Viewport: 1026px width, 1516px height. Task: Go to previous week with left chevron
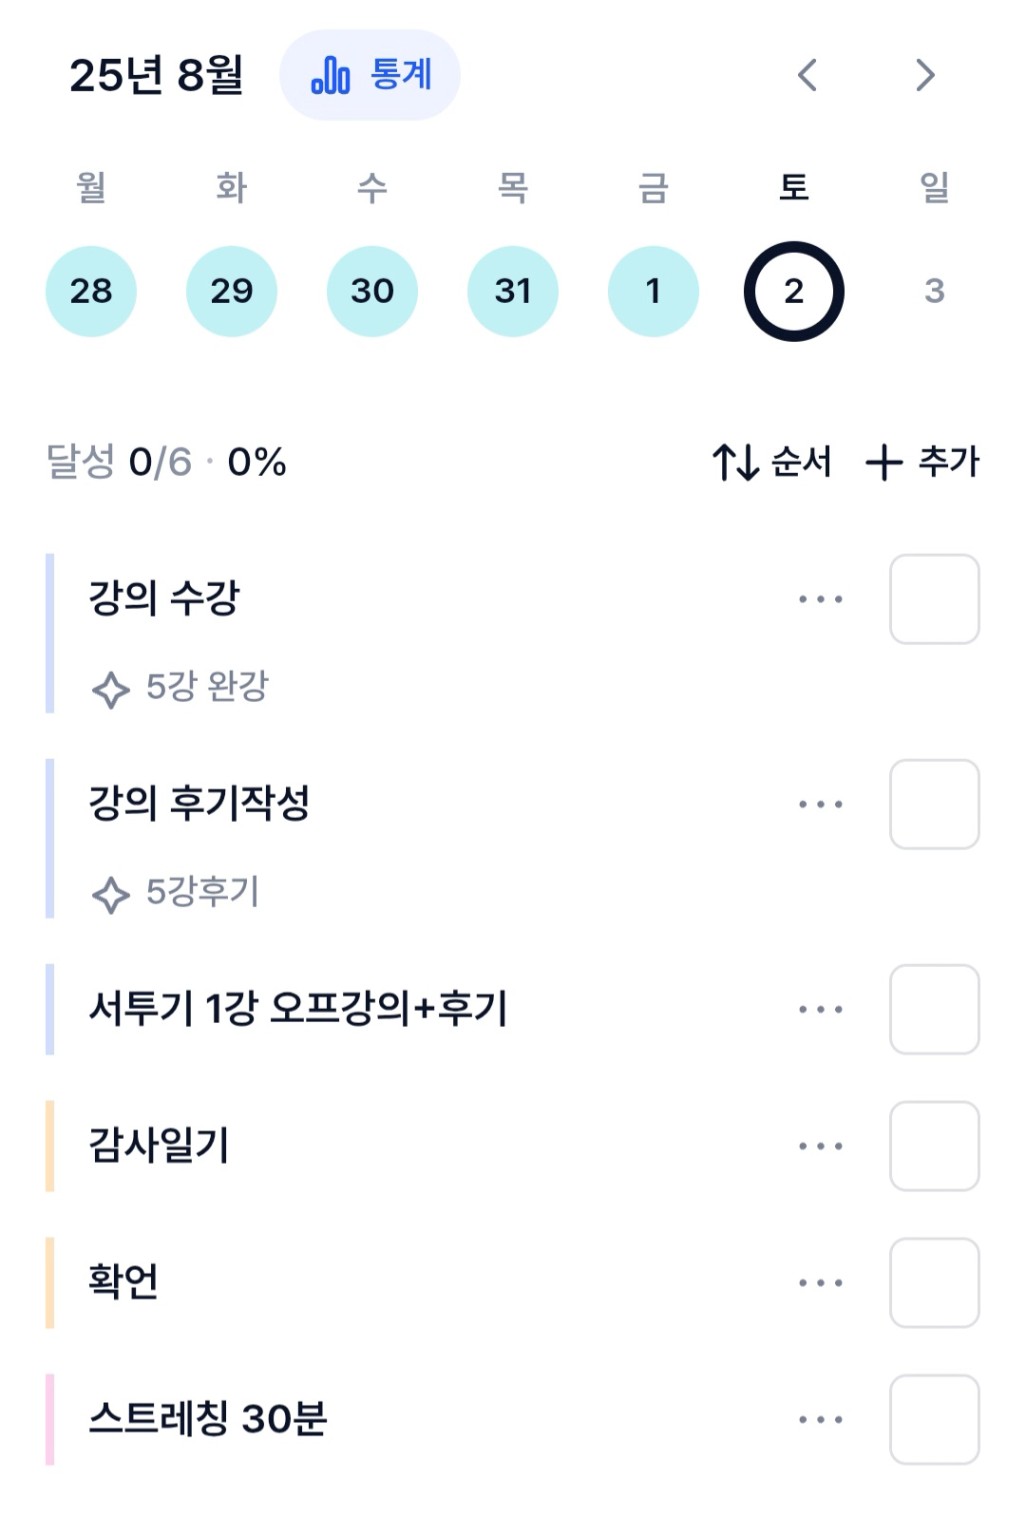pos(808,75)
